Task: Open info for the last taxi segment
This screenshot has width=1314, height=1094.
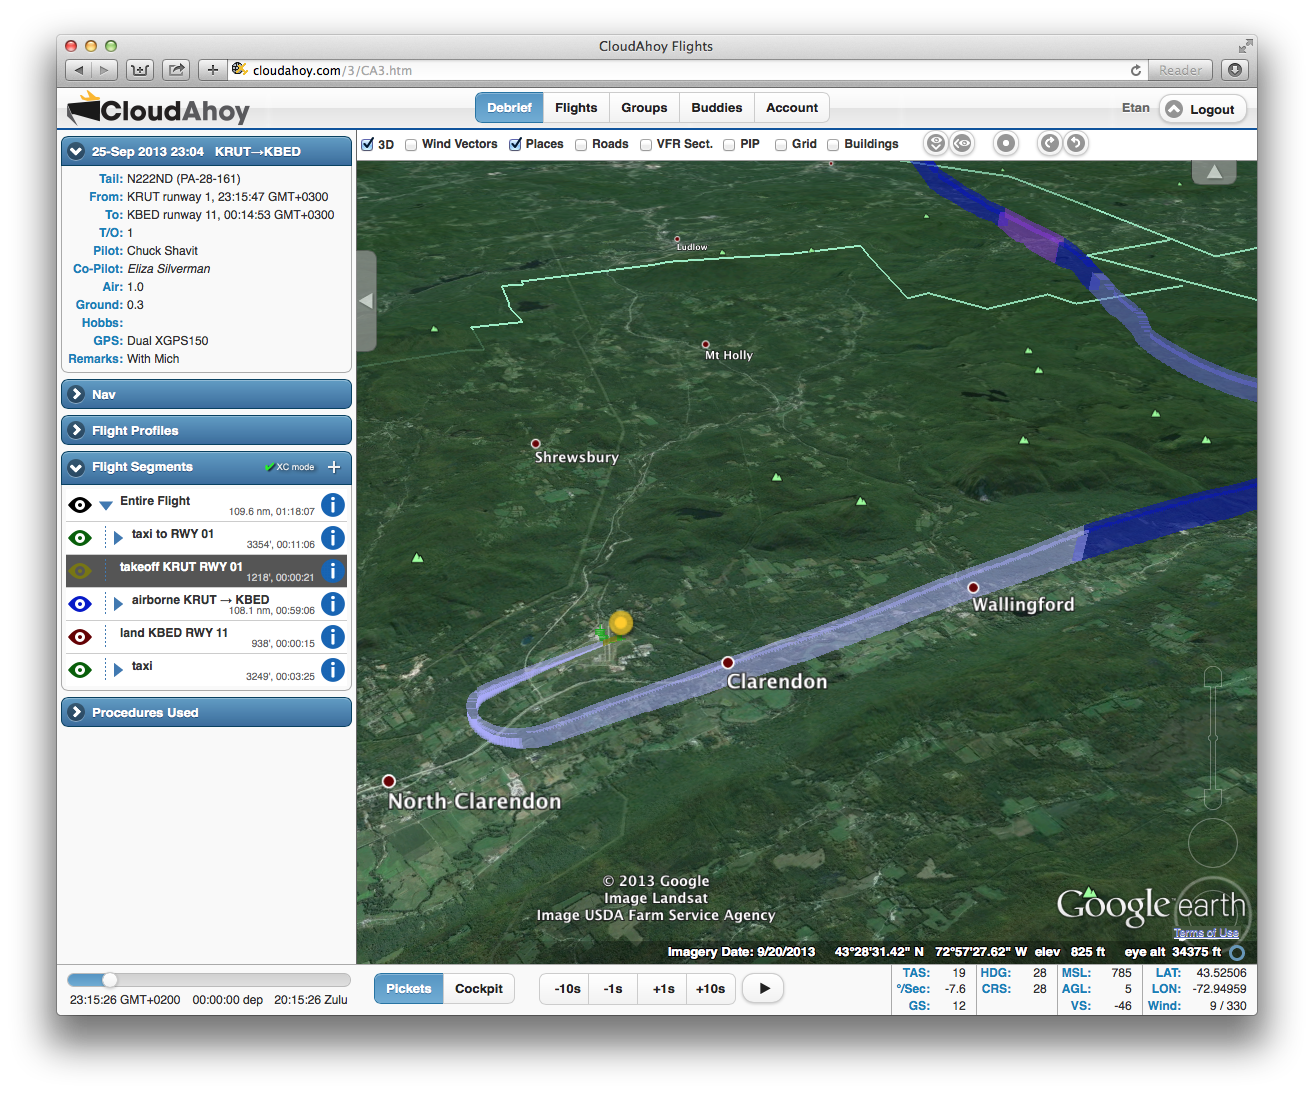Action: 333,670
